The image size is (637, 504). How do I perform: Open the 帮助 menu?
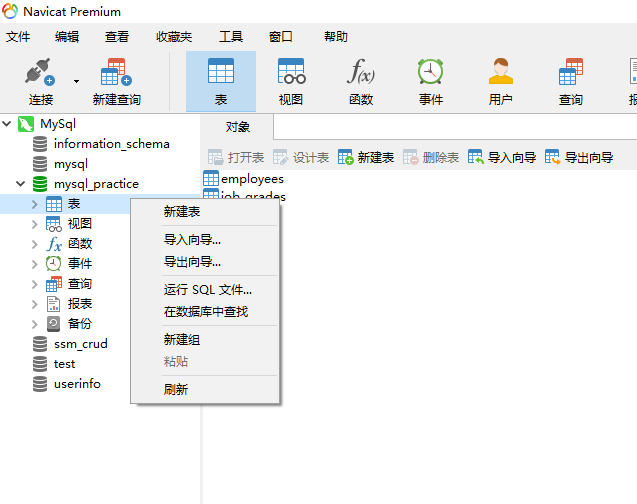336,37
